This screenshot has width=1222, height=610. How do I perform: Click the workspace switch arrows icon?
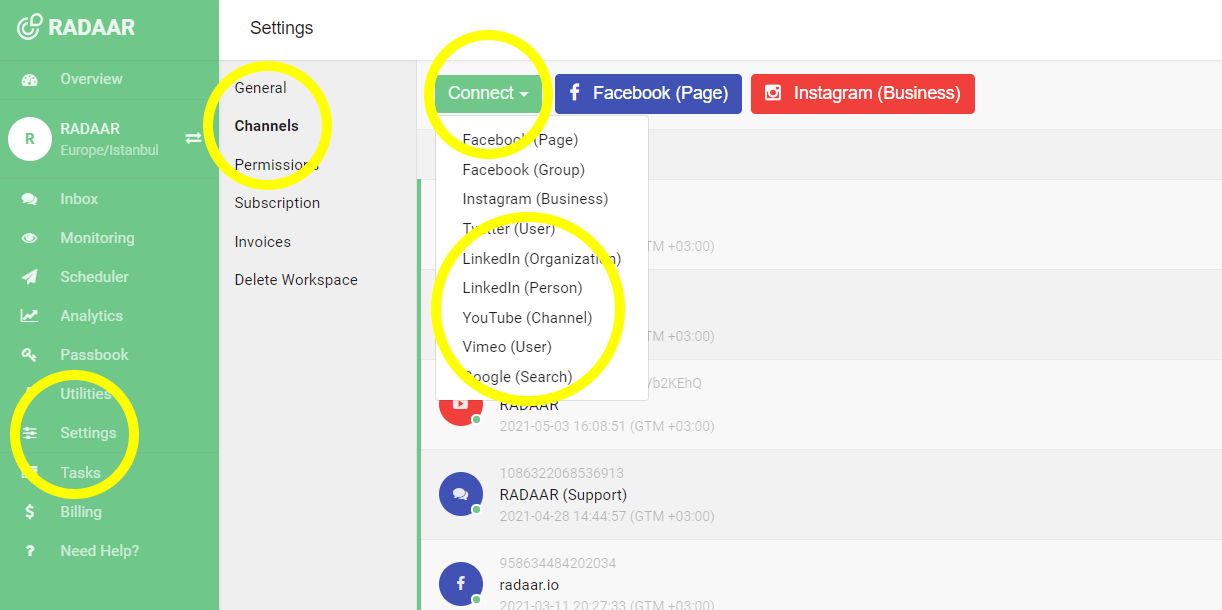(x=194, y=138)
